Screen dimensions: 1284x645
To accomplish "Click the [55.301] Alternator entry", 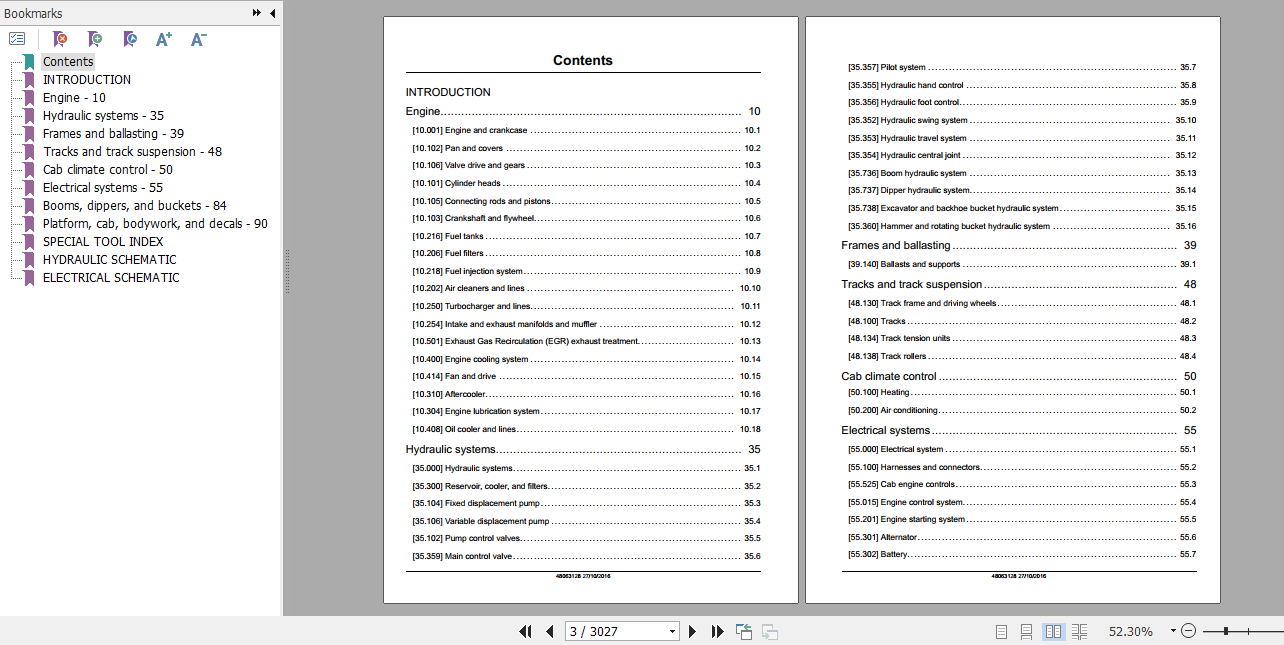I will (x=1022, y=537).
